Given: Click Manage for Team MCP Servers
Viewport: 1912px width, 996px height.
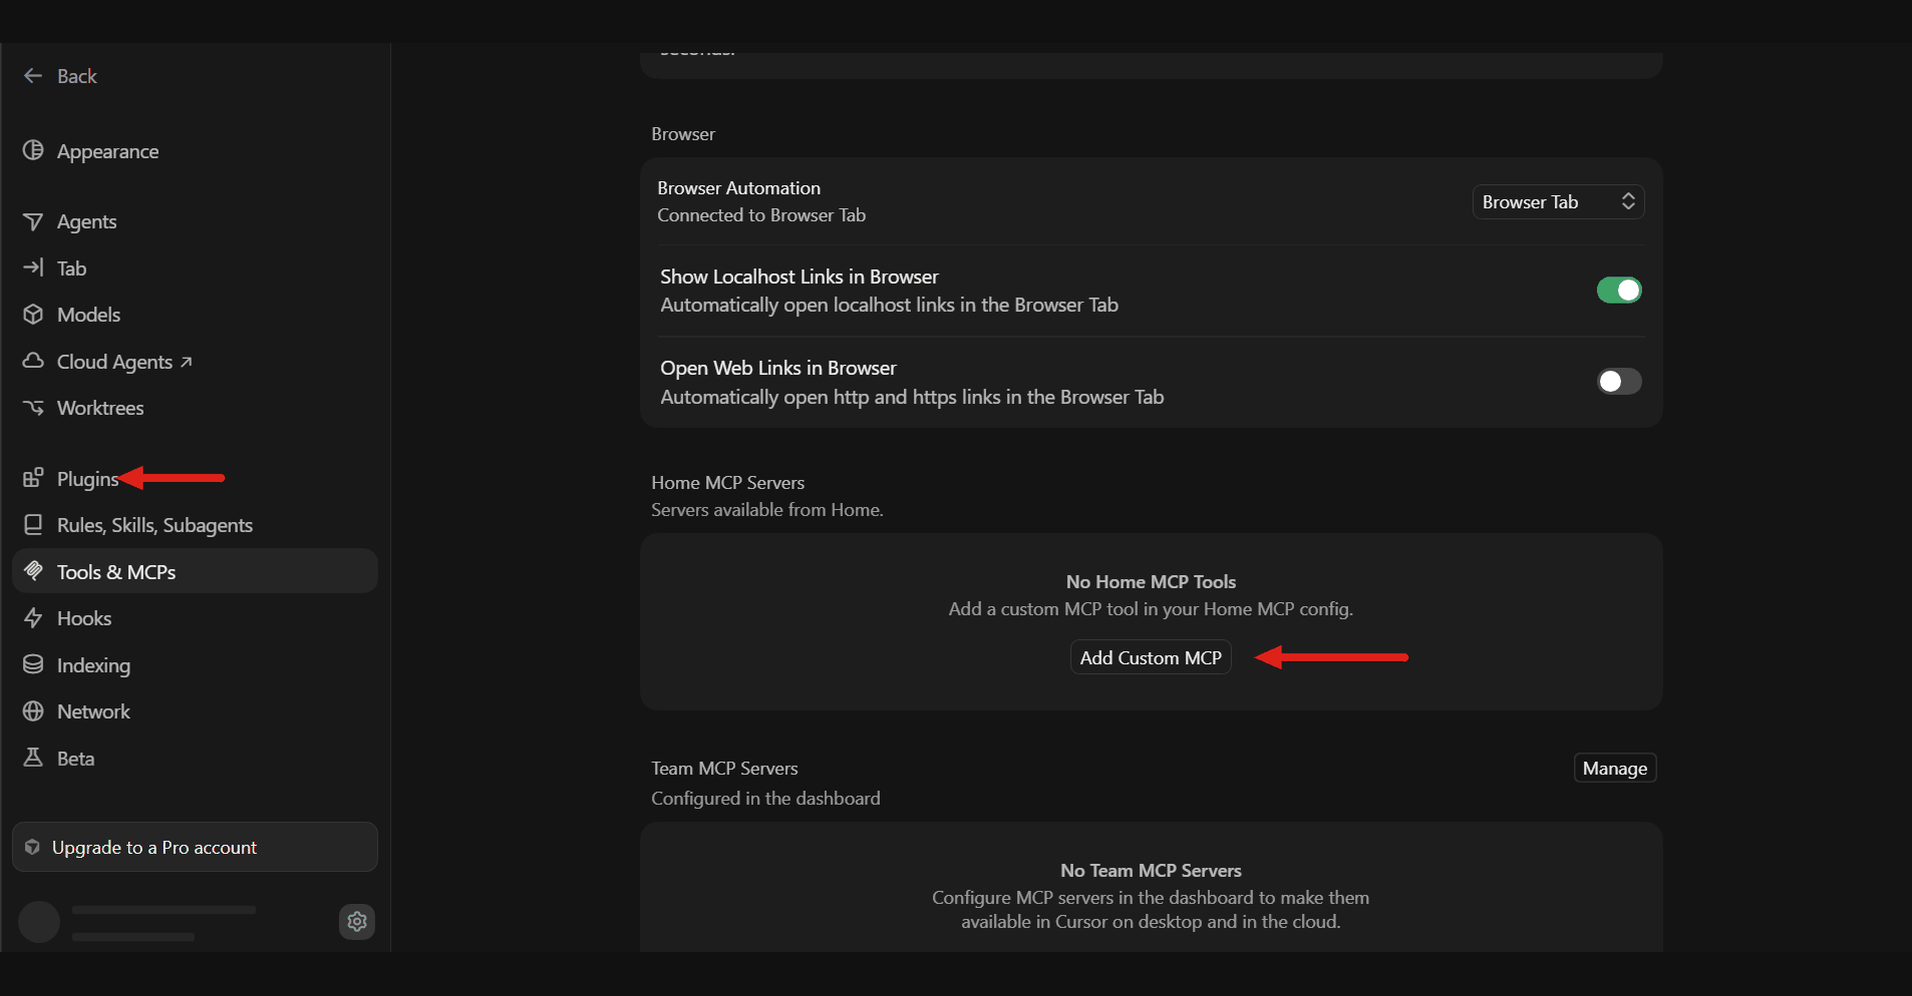Looking at the screenshot, I should pos(1615,768).
